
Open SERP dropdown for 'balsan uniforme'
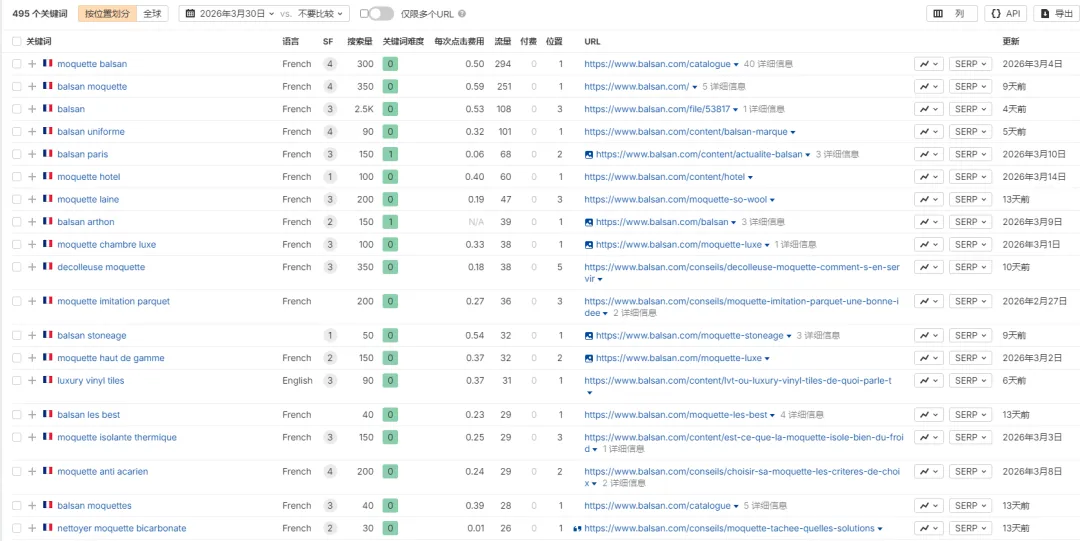pos(970,132)
